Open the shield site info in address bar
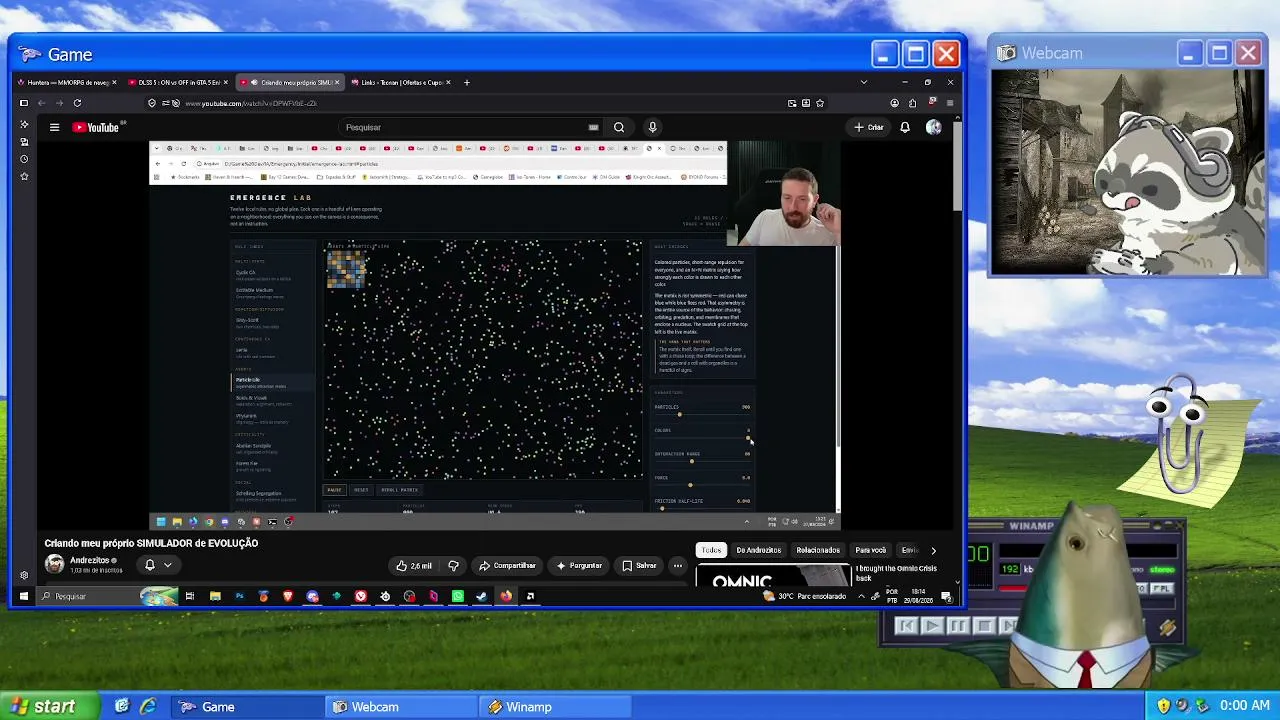 (152, 103)
